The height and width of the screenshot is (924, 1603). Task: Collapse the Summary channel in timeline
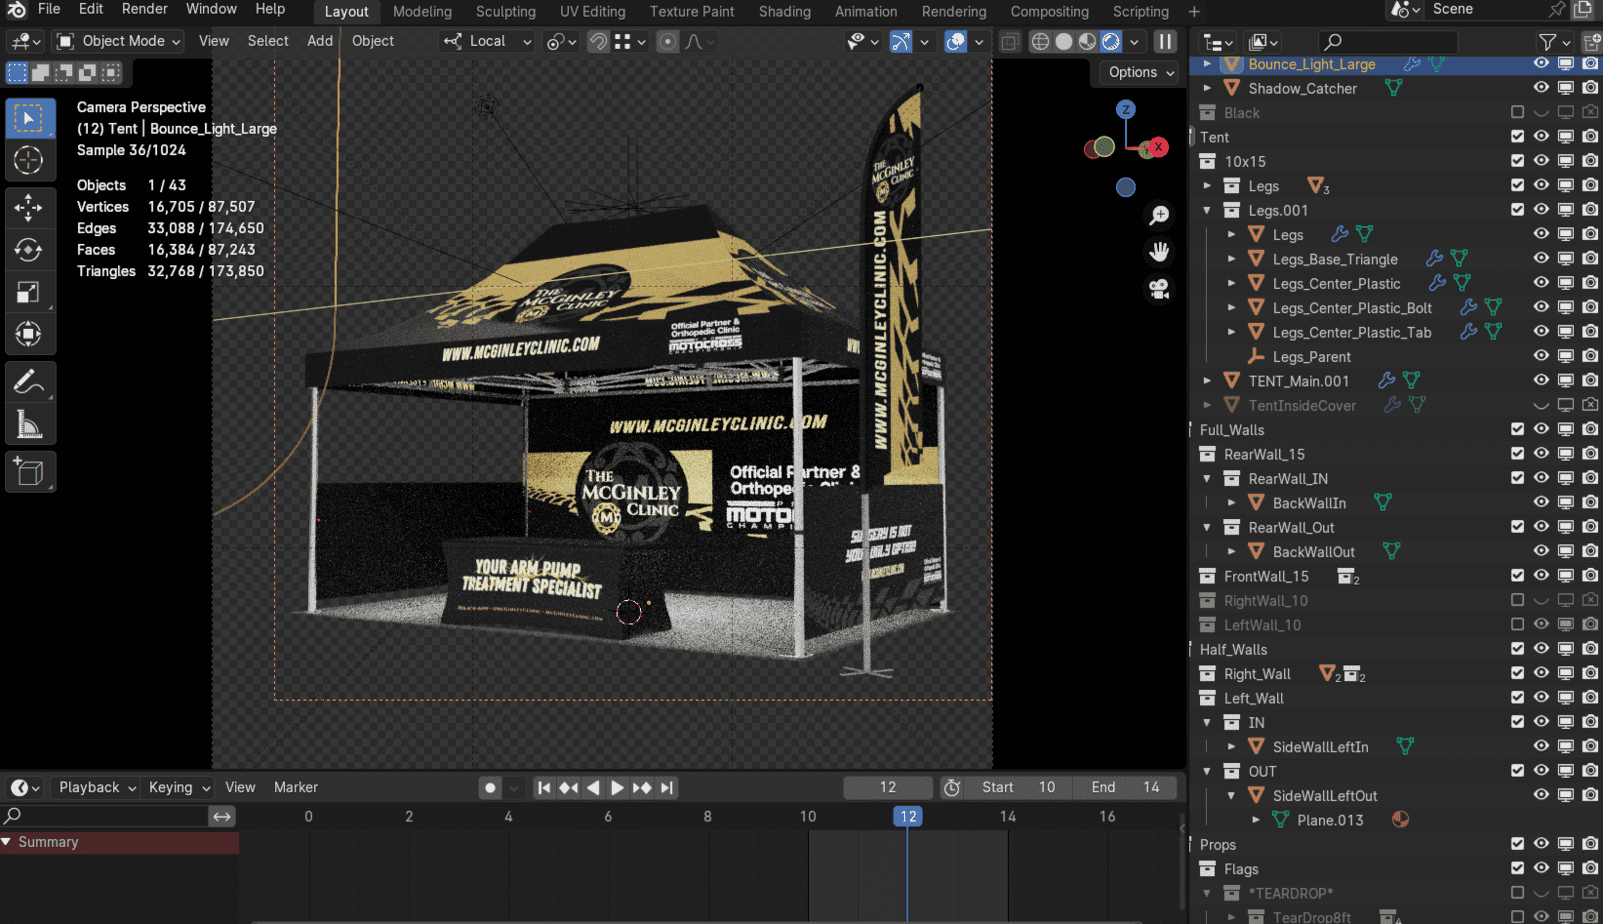(7, 842)
